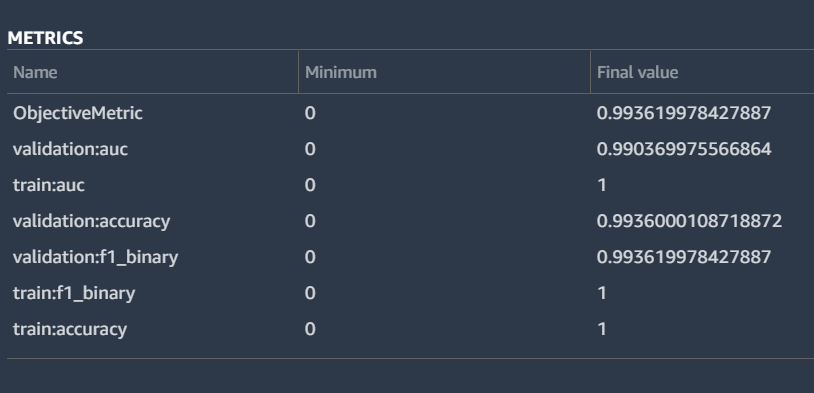Select the validation:auc metric name

tap(70, 150)
